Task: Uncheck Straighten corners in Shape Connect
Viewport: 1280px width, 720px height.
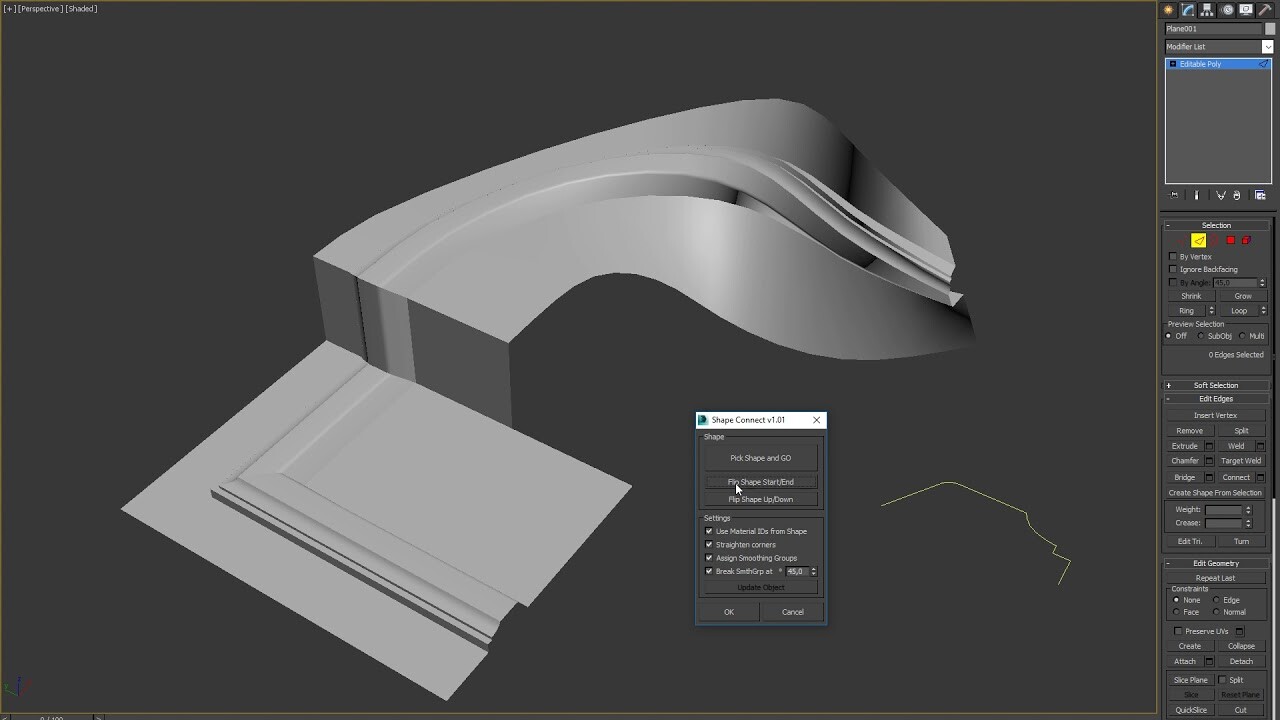Action: [x=709, y=544]
